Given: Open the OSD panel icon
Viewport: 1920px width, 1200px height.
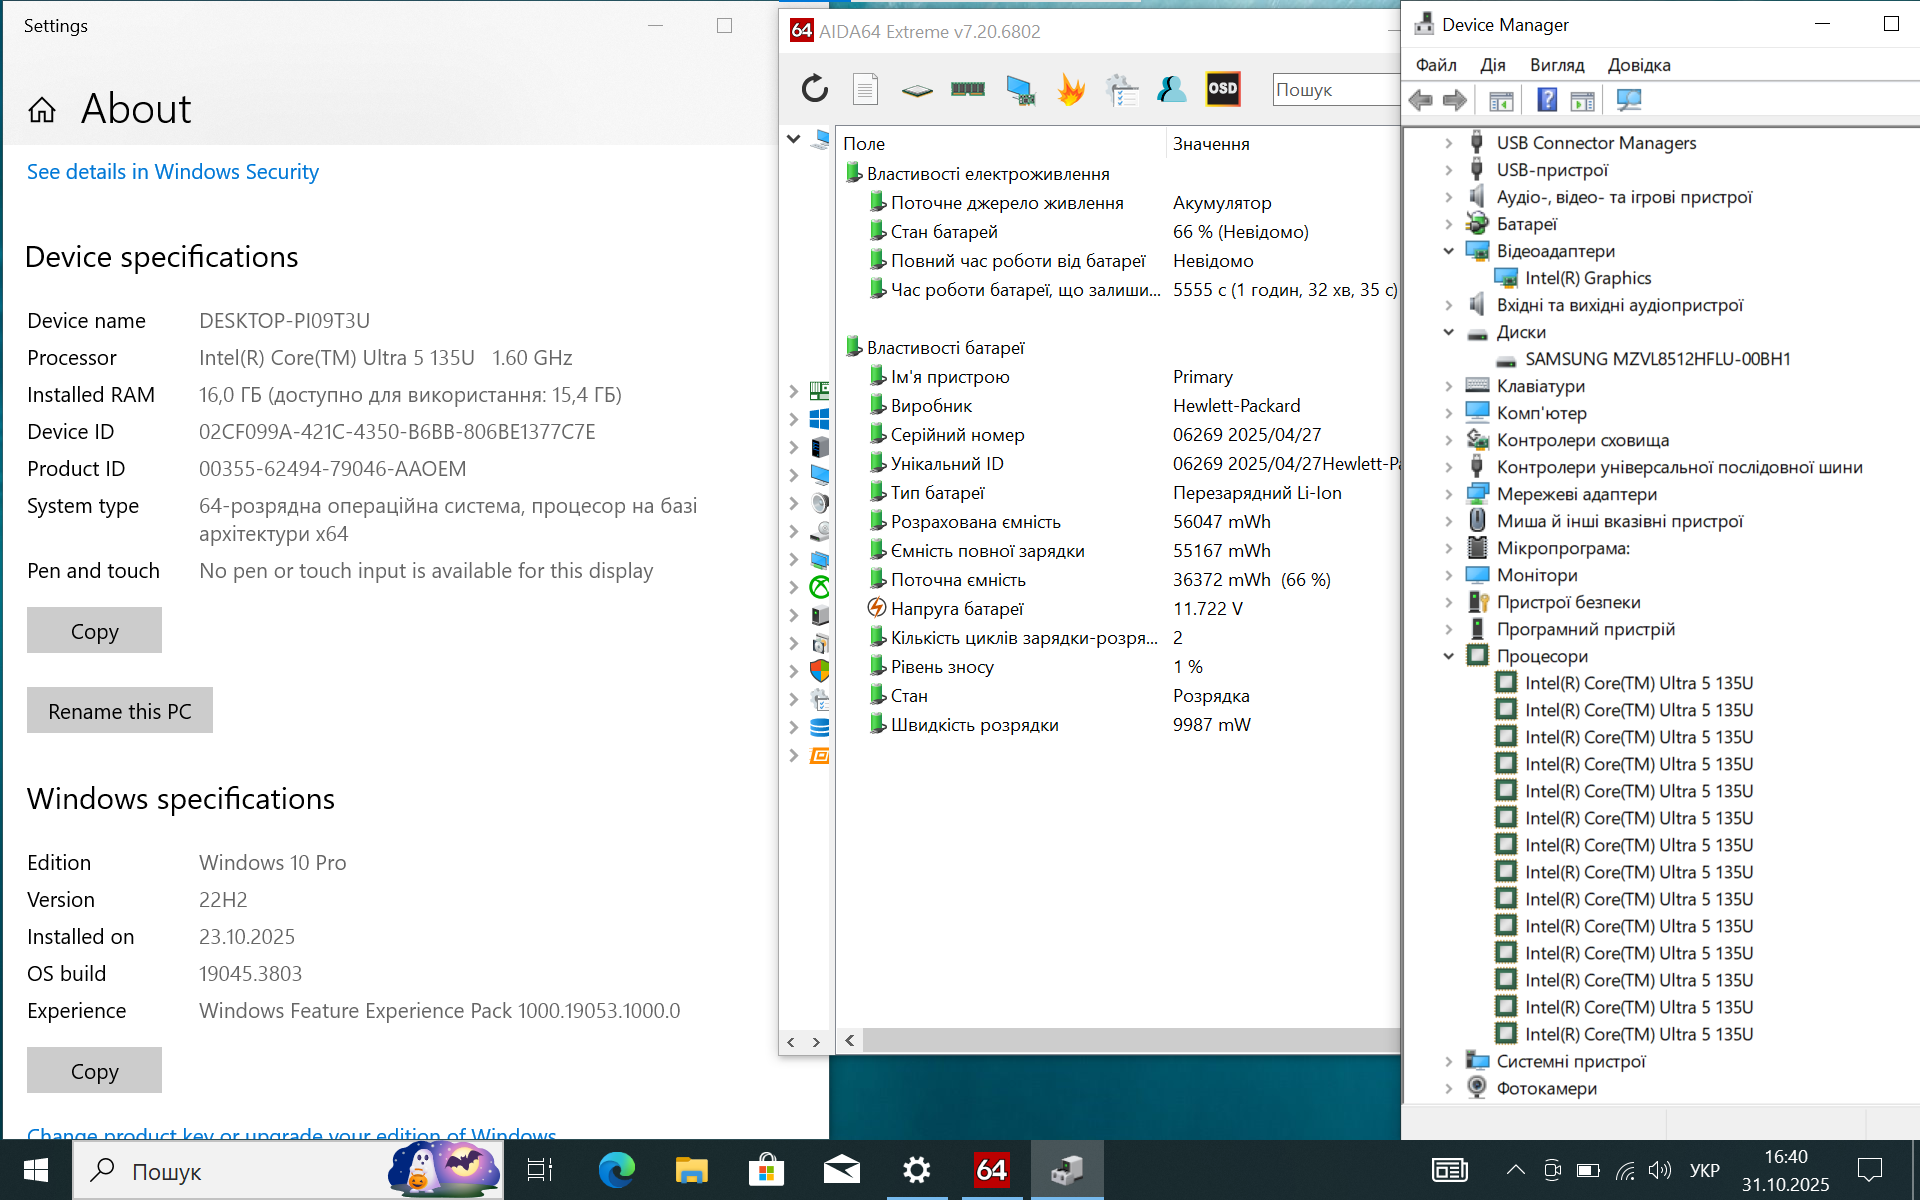Looking at the screenshot, I should coord(1222,89).
